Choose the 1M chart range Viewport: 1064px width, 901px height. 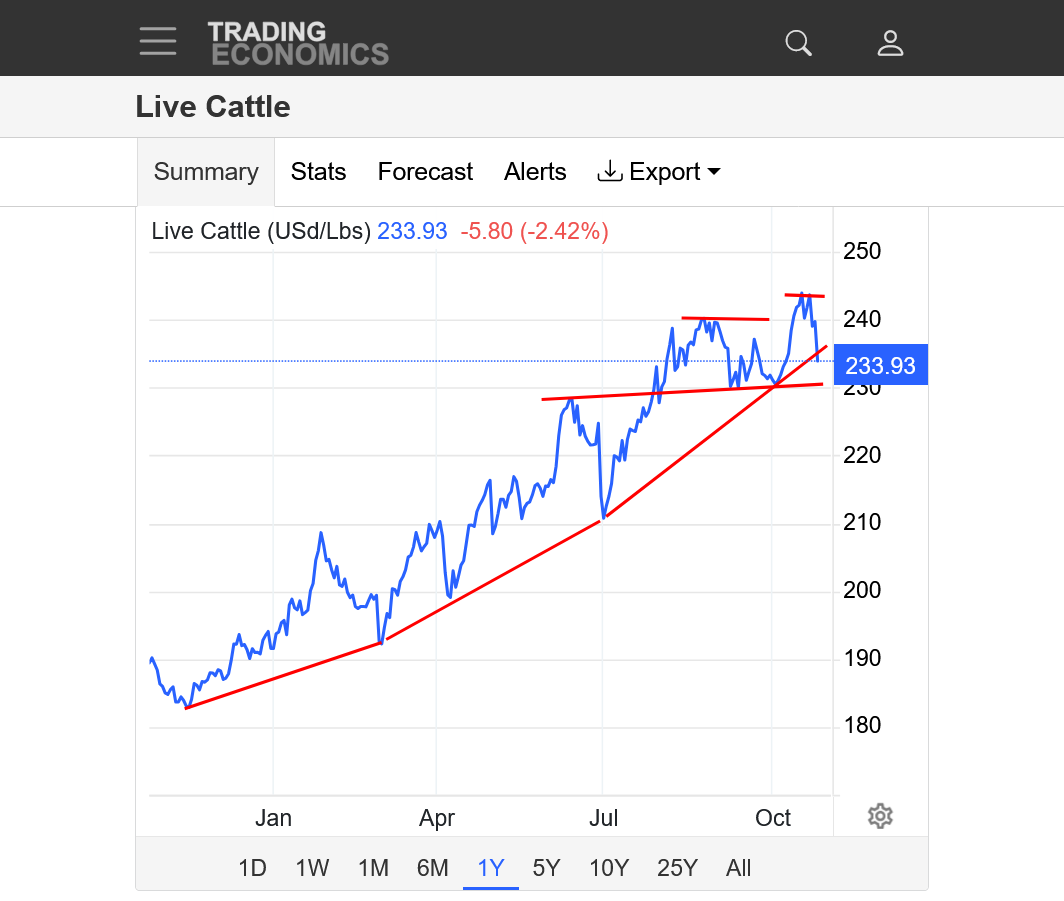(373, 868)
